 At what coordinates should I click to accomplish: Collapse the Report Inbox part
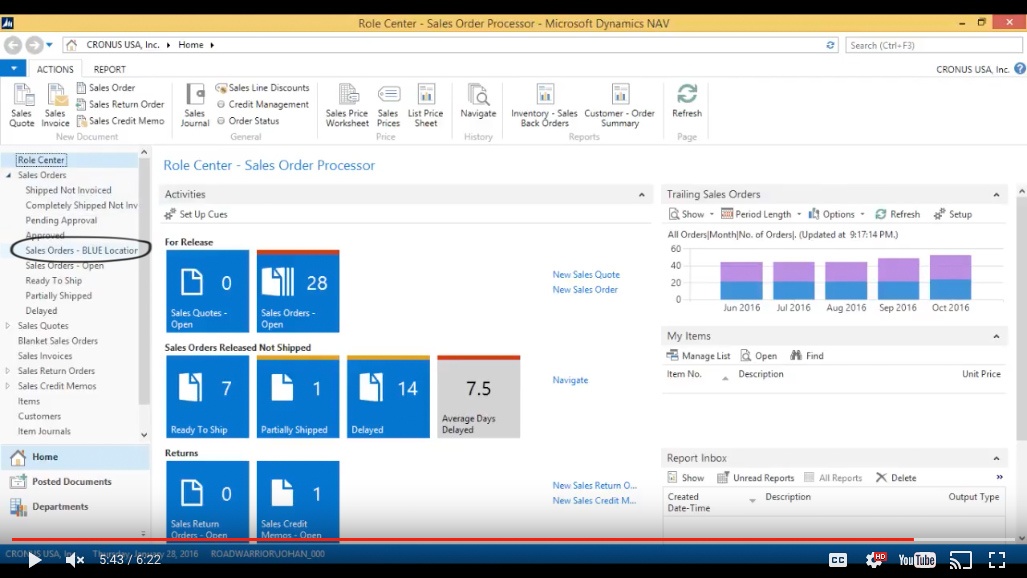(x=996, y=458)
